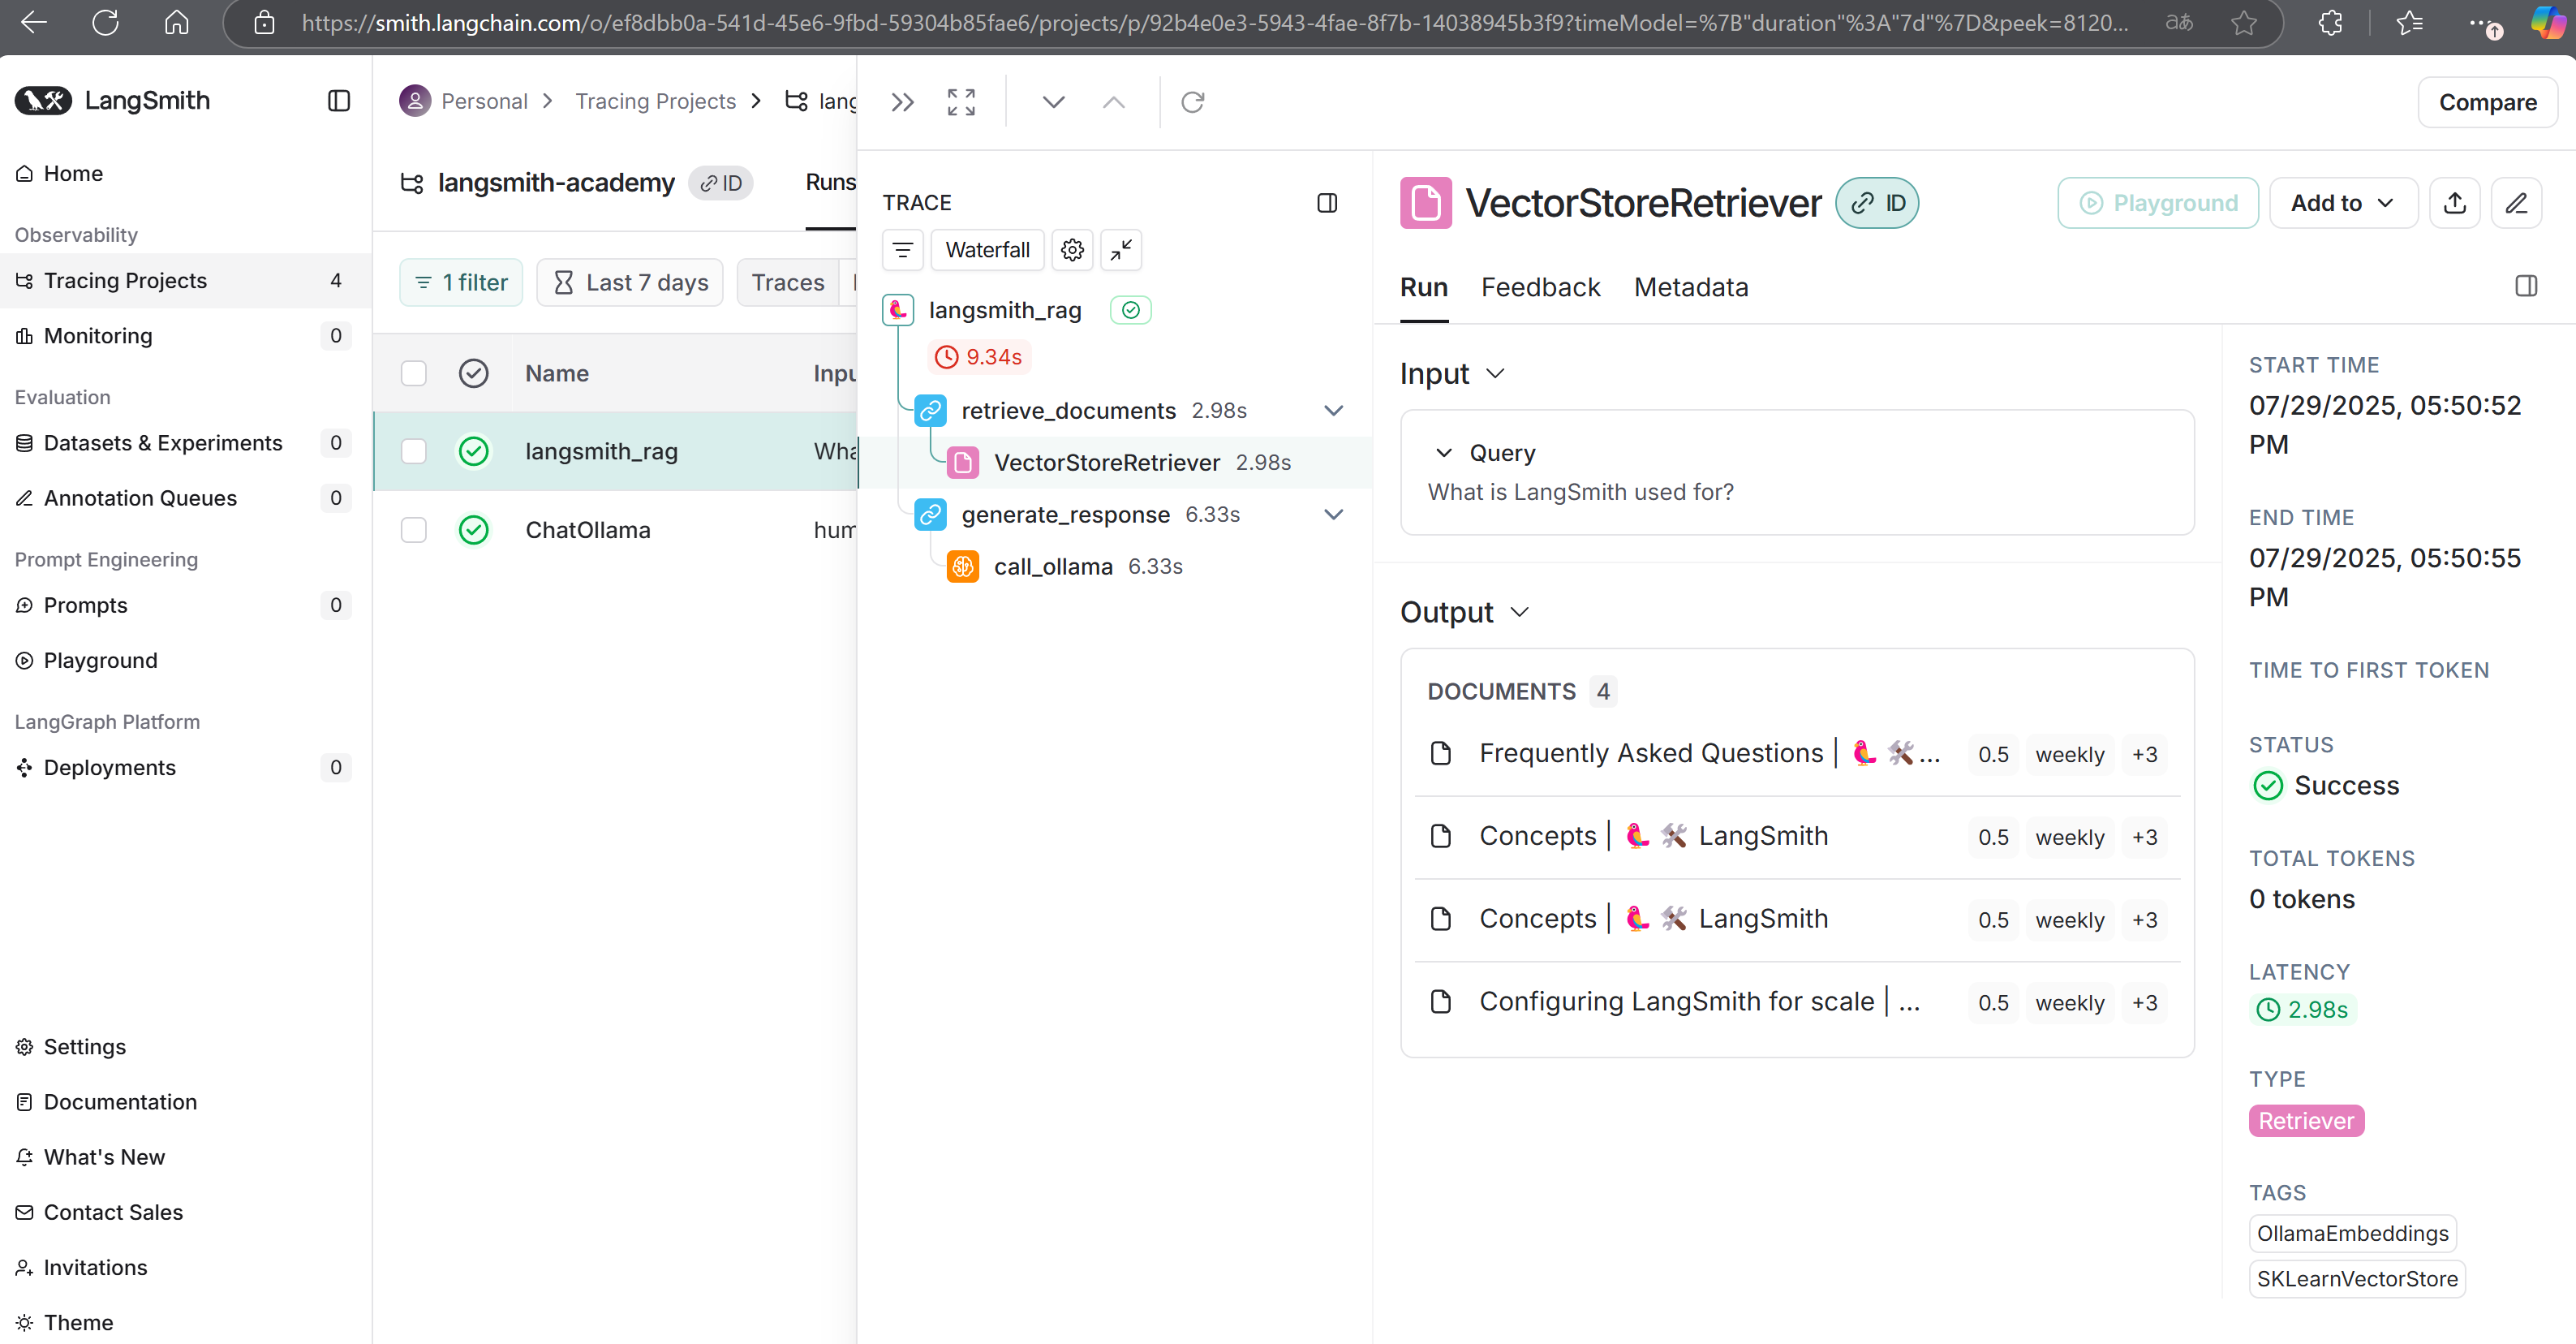Click the browser address bar URL
Screen dimensions: 2576x1344
pyautogui.click(x=1214, y=23)
